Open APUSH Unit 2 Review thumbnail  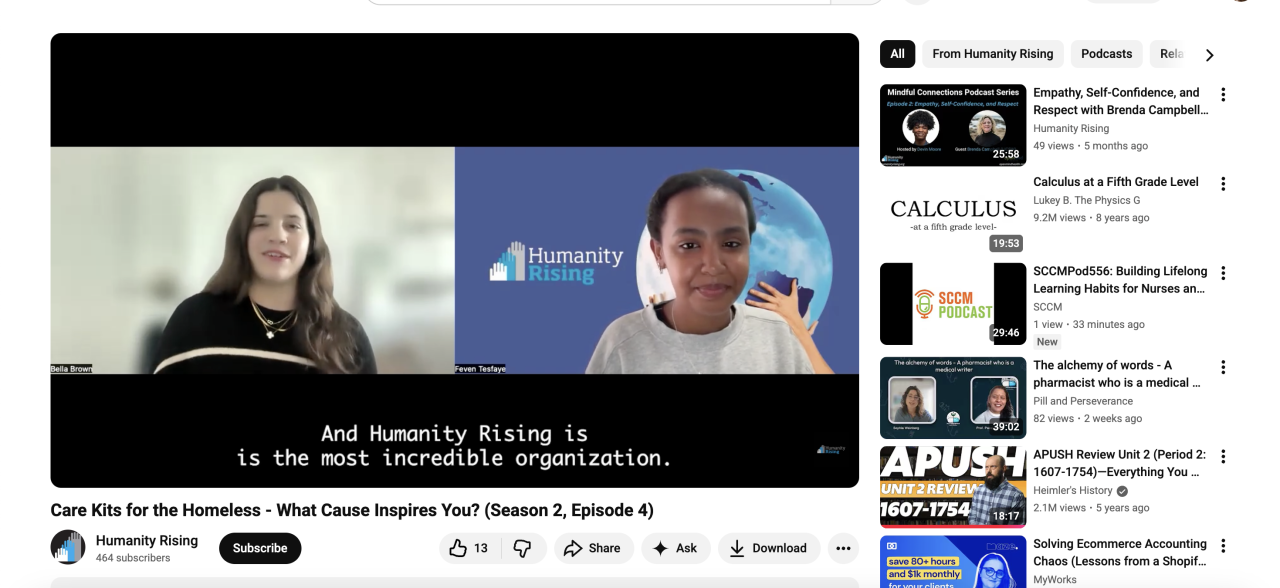(953, 487)
